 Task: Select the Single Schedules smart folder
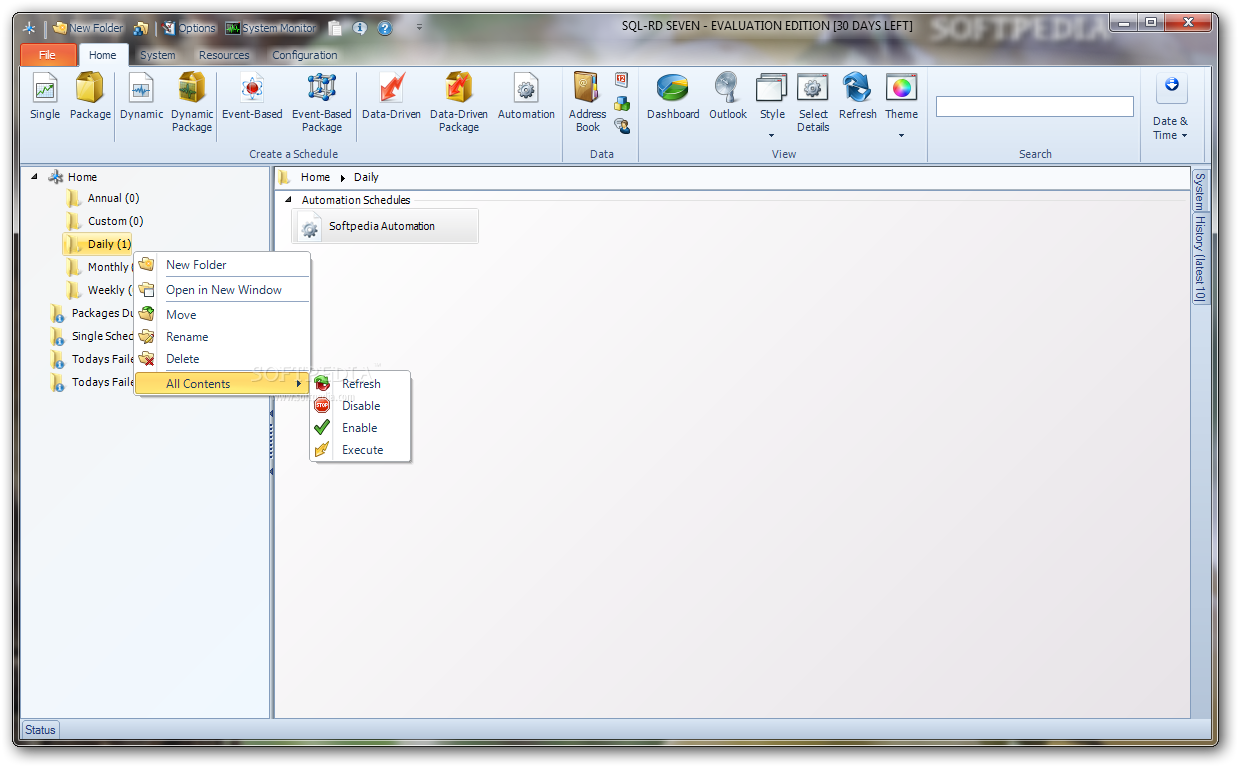[x=92, y=336]
